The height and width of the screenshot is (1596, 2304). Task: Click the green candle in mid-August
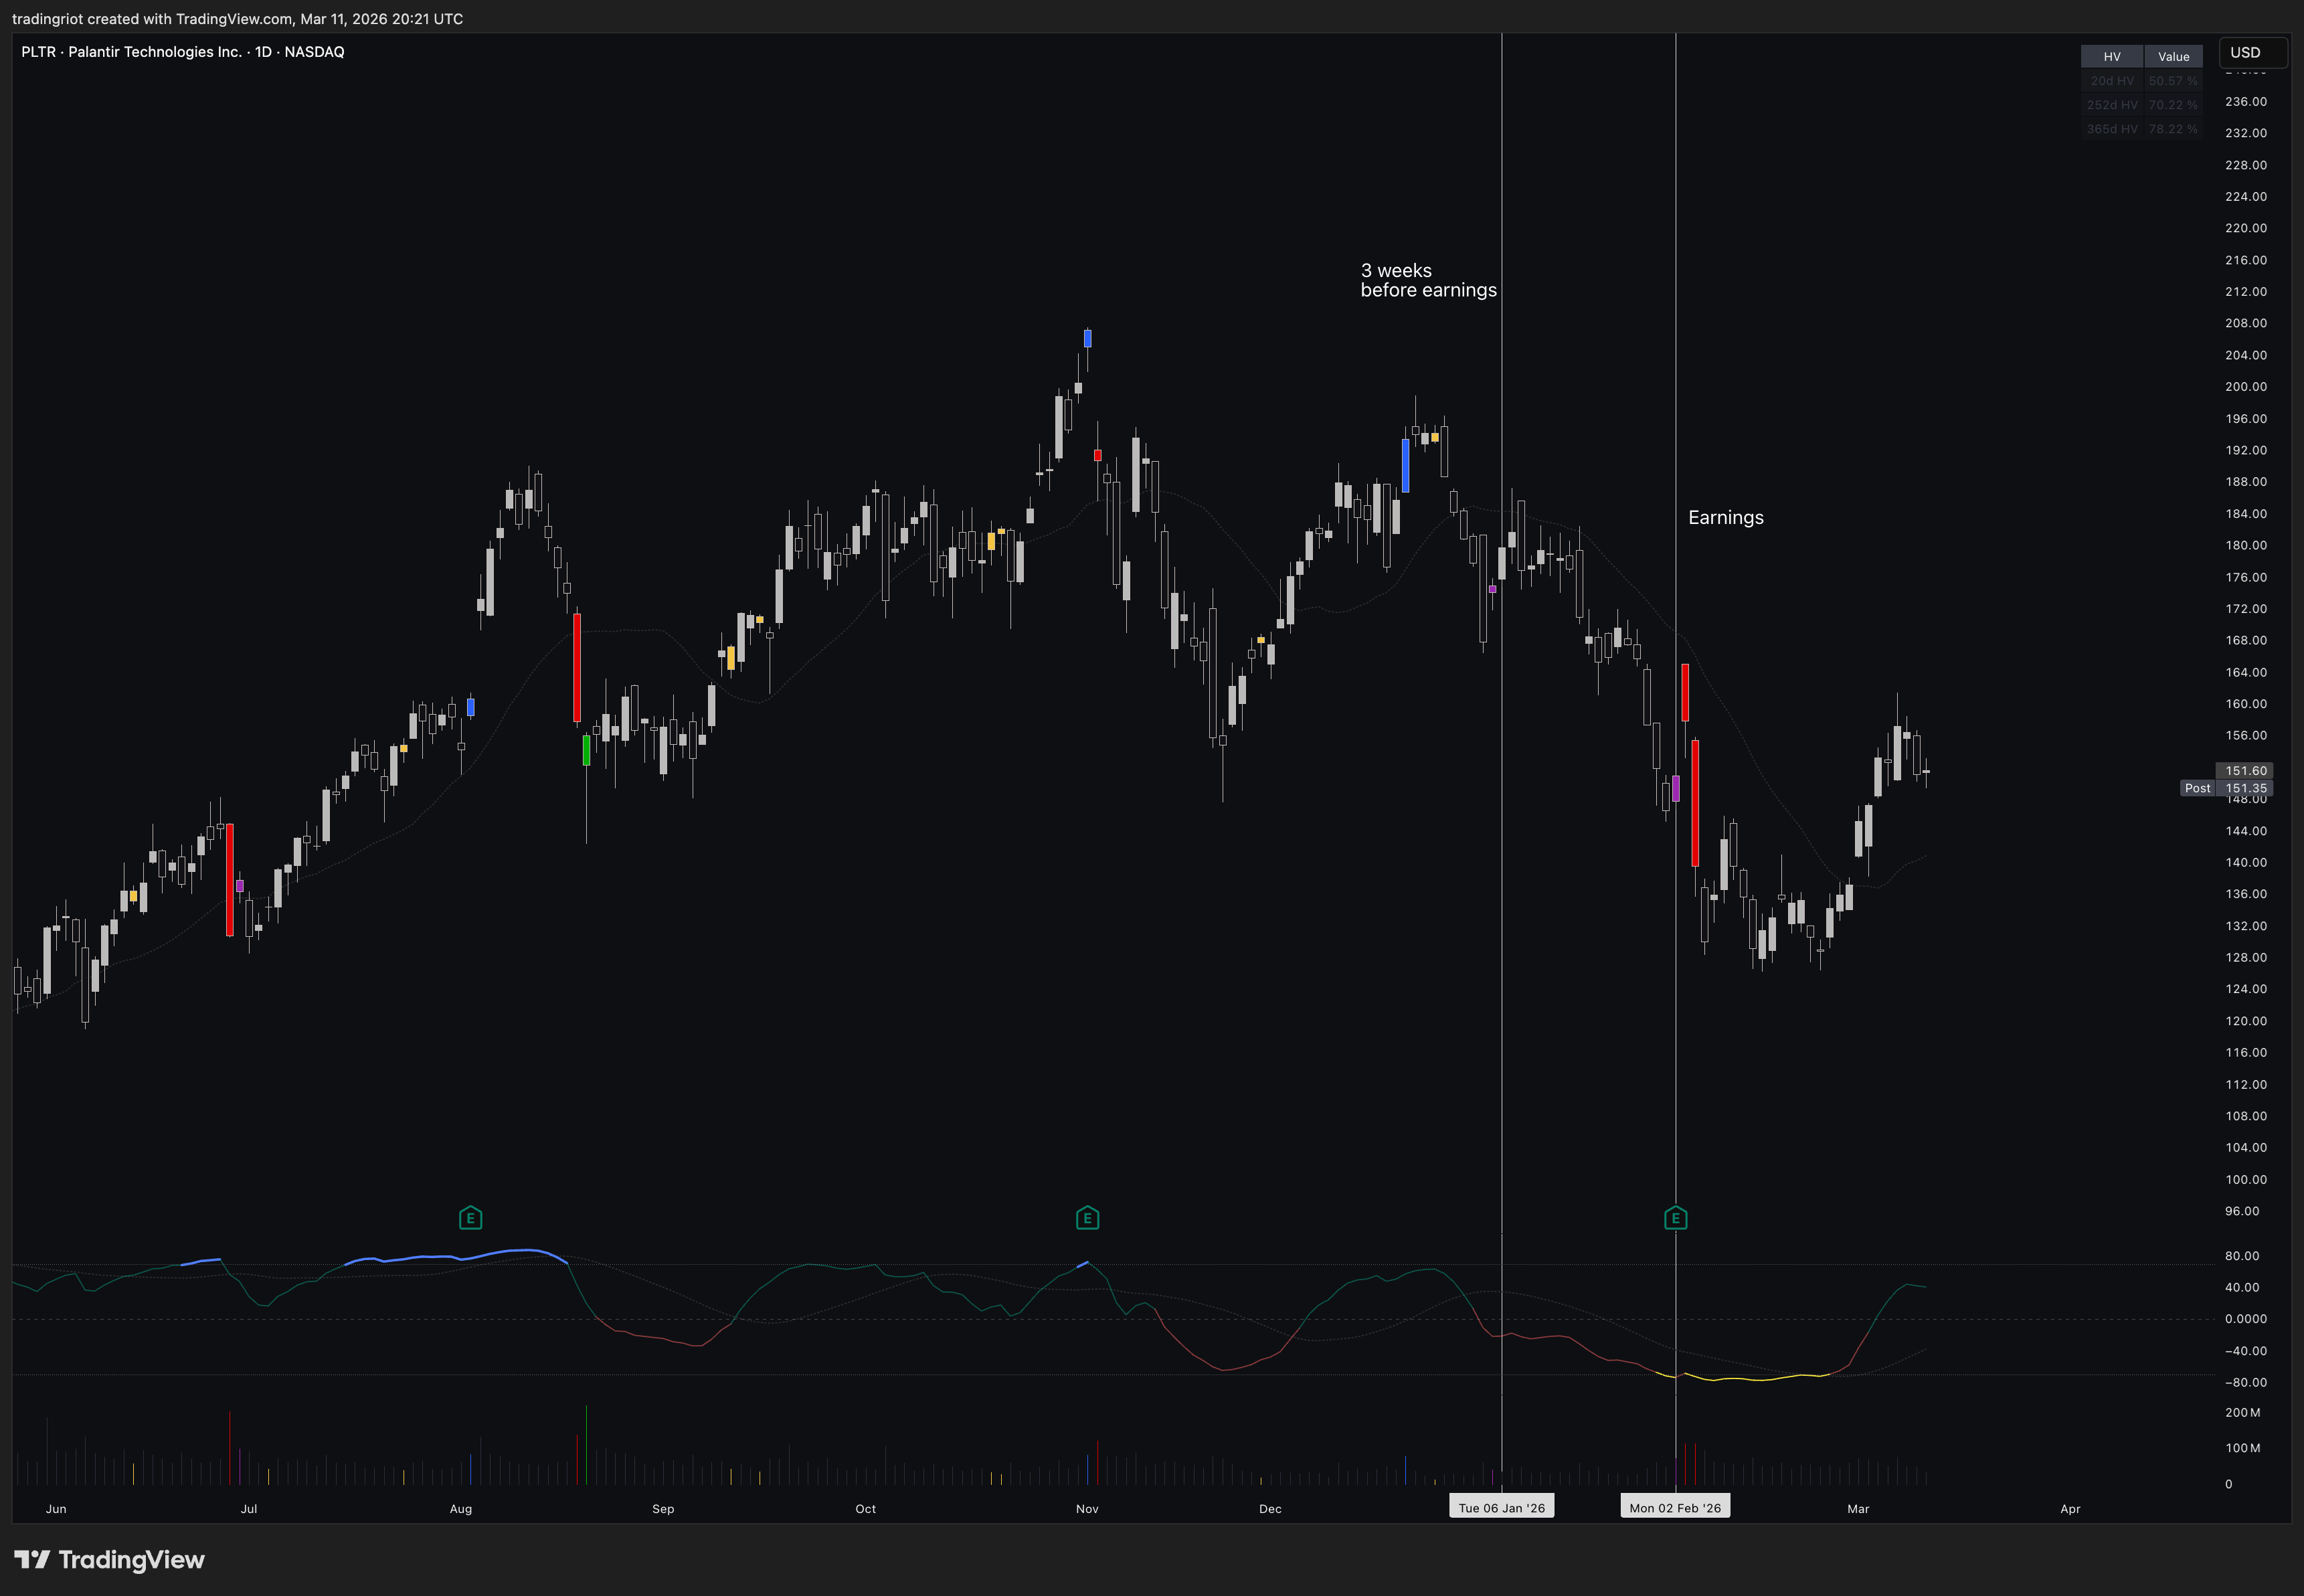586,750
